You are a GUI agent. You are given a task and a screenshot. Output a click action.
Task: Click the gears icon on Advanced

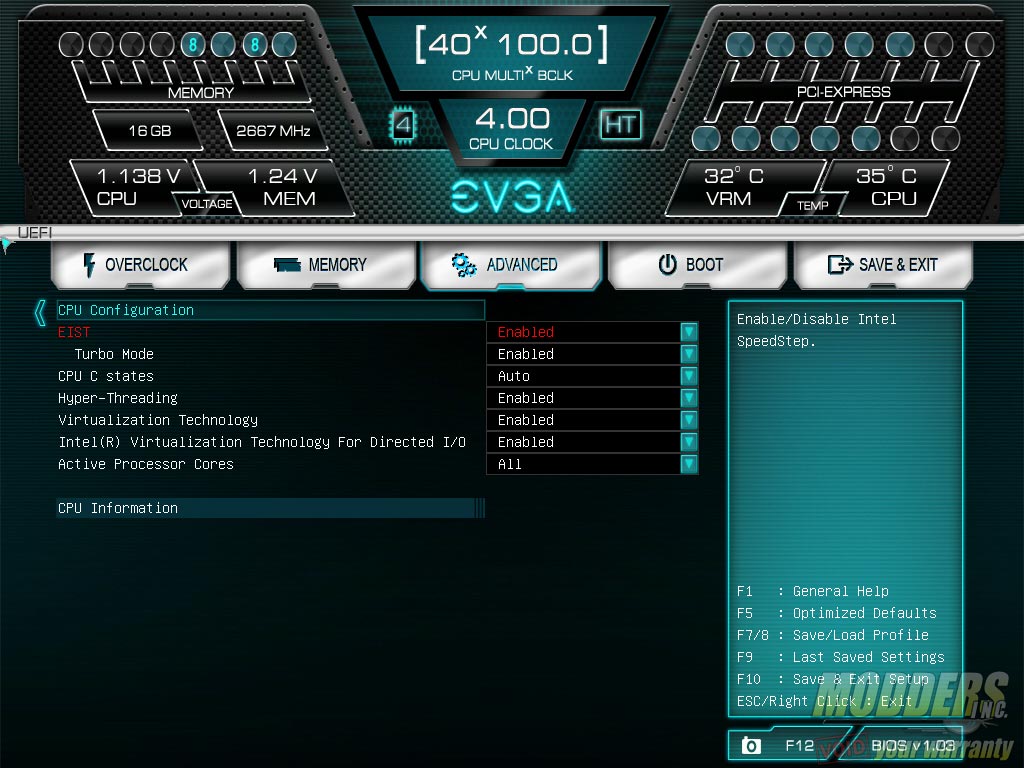point(464,264)
